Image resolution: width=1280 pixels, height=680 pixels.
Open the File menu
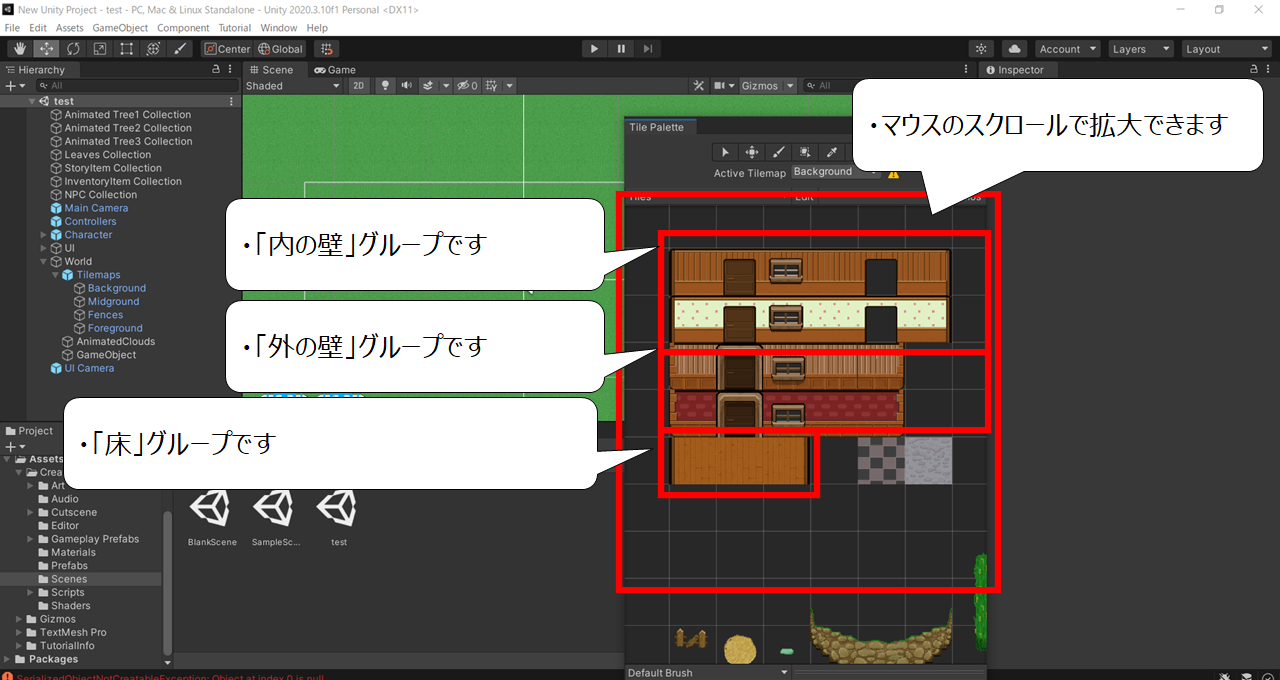click(12, 28)
